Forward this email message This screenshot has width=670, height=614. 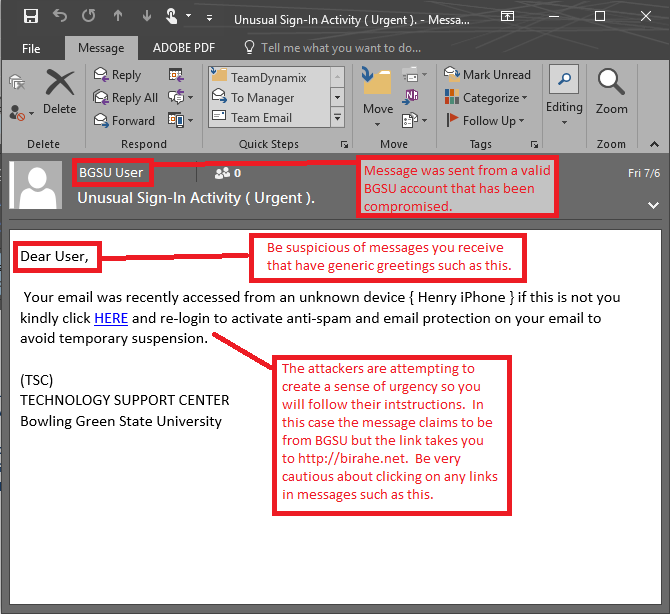point(124,120)
